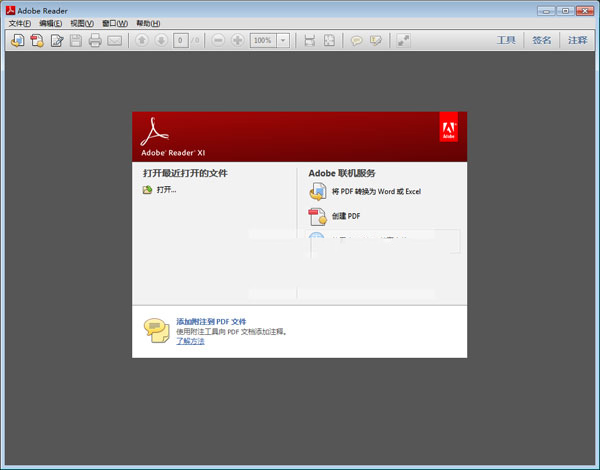Click the Email envelope toolbar icon
This screenshot has height=470, width=600.
[x=114, y=41]
